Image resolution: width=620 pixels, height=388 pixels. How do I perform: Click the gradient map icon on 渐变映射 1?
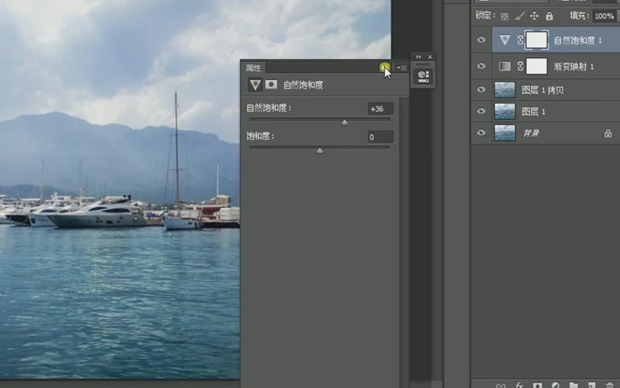(x=505, y=66)
